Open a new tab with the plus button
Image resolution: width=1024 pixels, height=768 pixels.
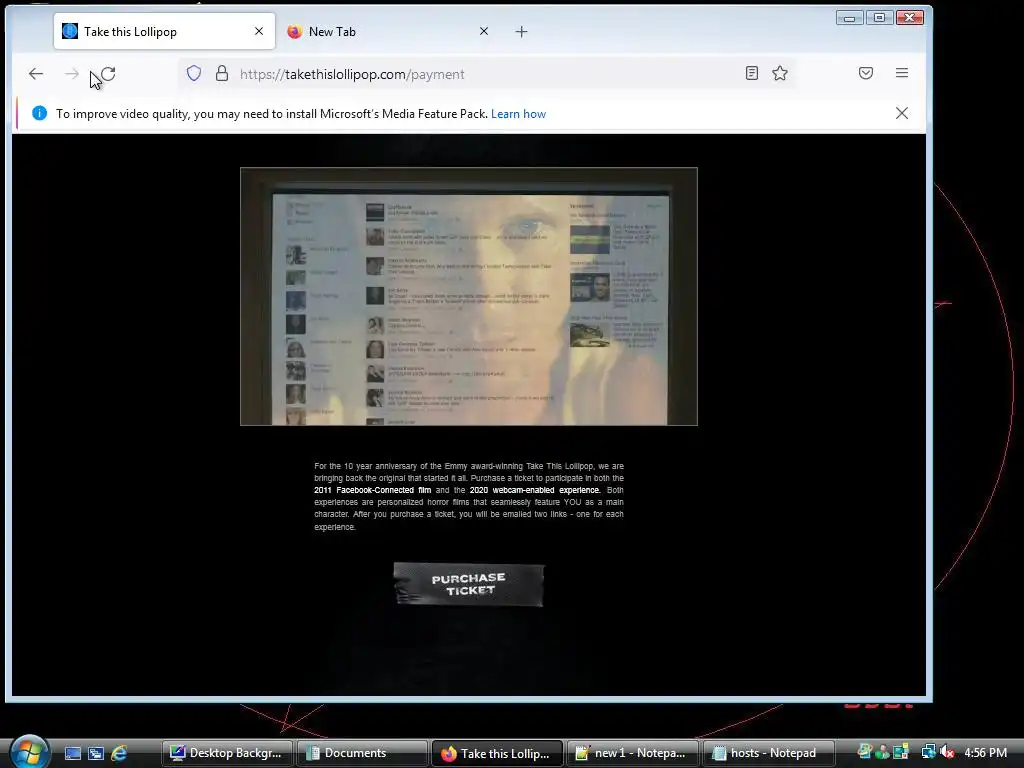[521, 31]
